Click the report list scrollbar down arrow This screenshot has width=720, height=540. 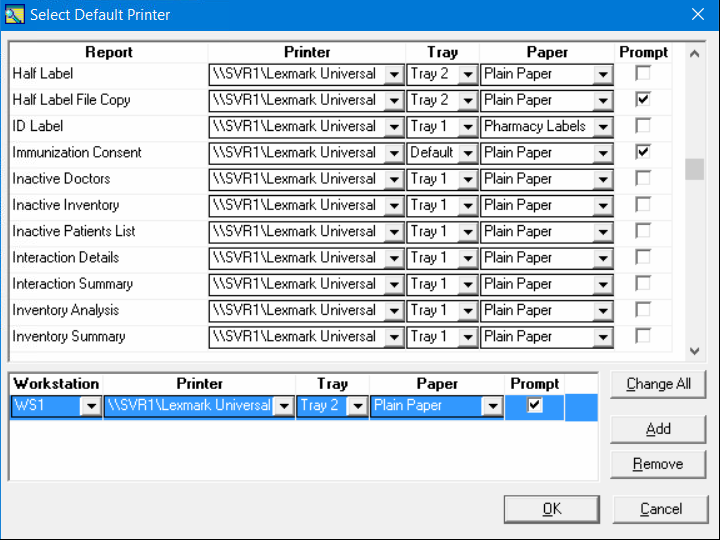(694, 351)
